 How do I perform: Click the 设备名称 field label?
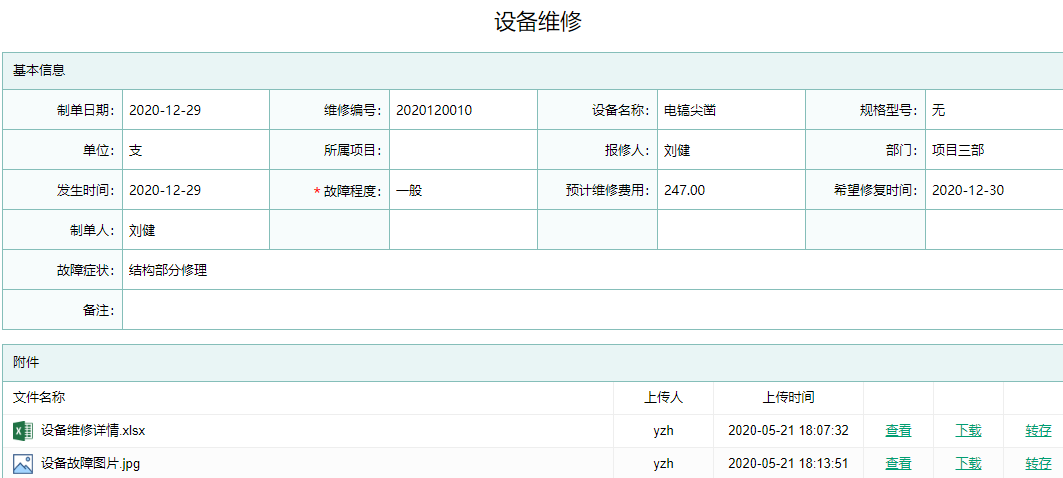(621, 111)
